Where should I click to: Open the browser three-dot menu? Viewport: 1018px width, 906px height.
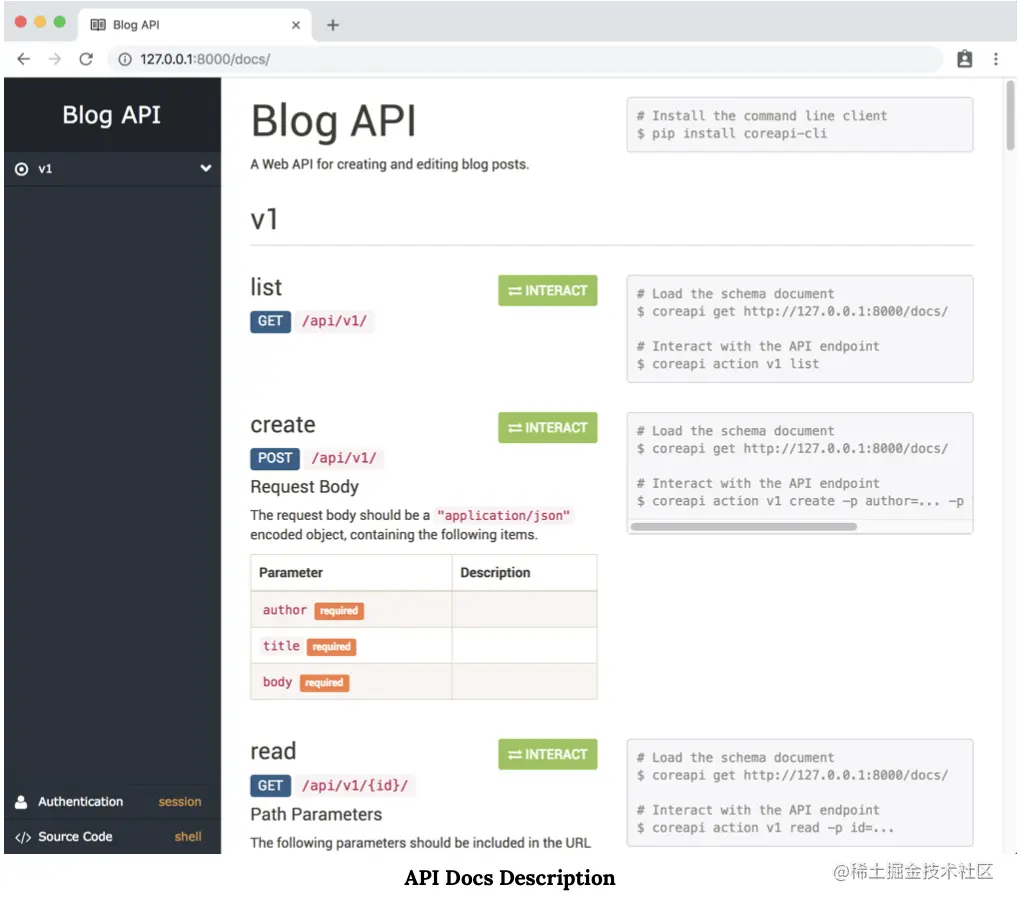996,59
